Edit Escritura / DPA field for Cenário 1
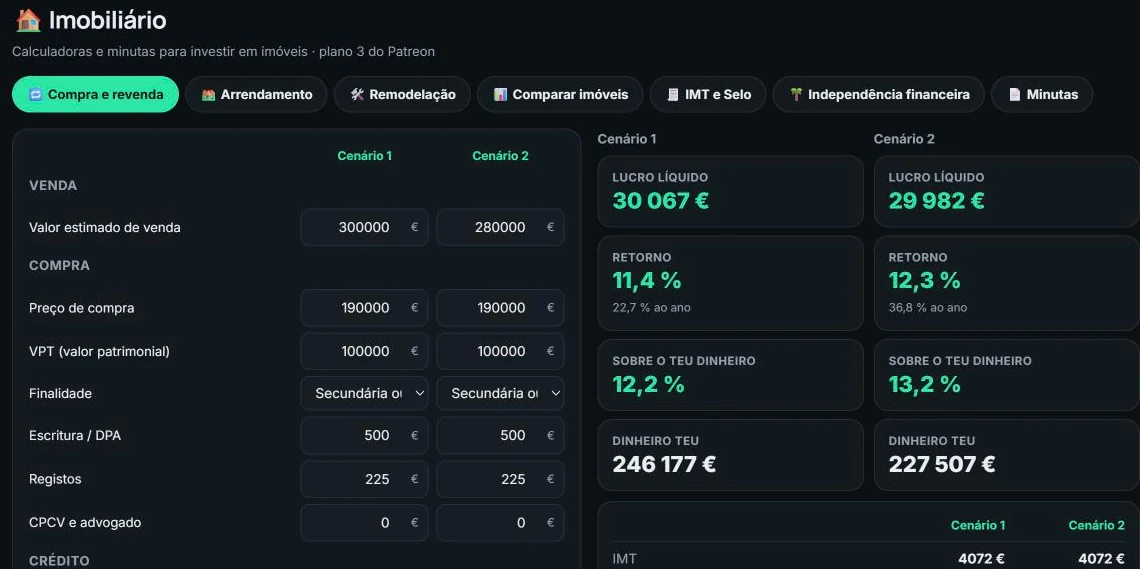 tap(364, 435)
